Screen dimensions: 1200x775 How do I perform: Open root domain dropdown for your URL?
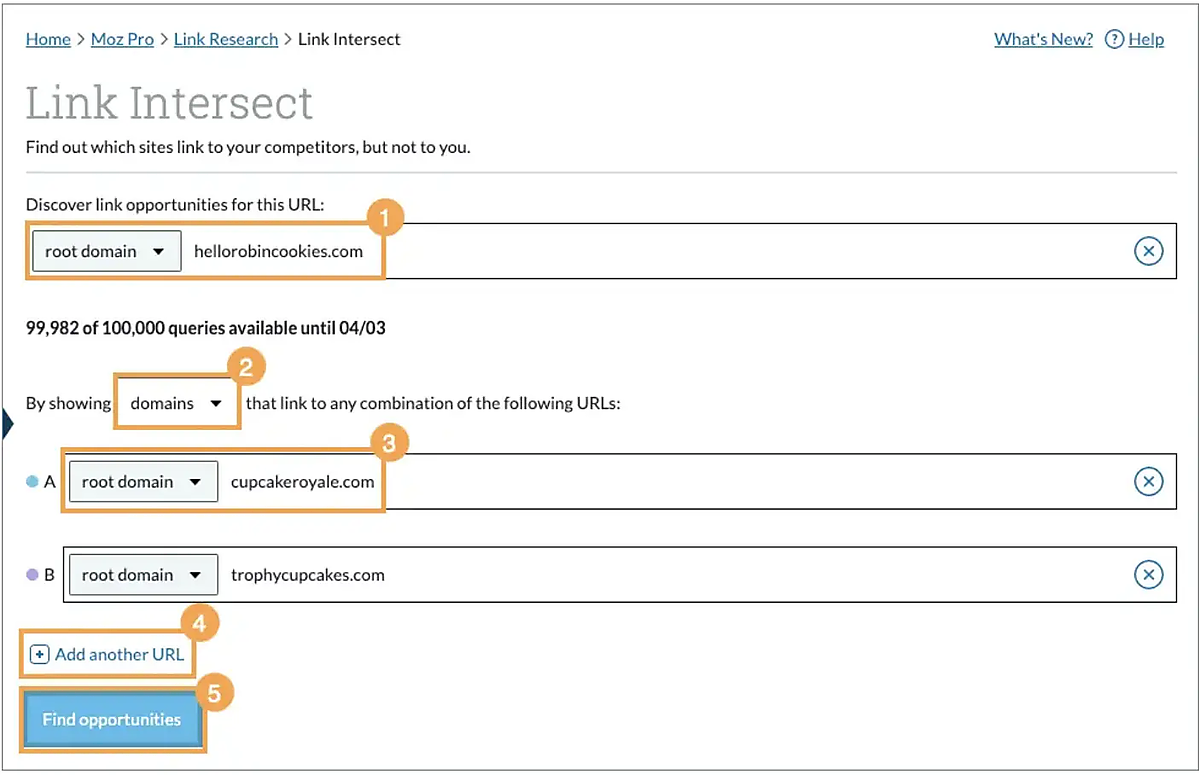tap(106, 252)
